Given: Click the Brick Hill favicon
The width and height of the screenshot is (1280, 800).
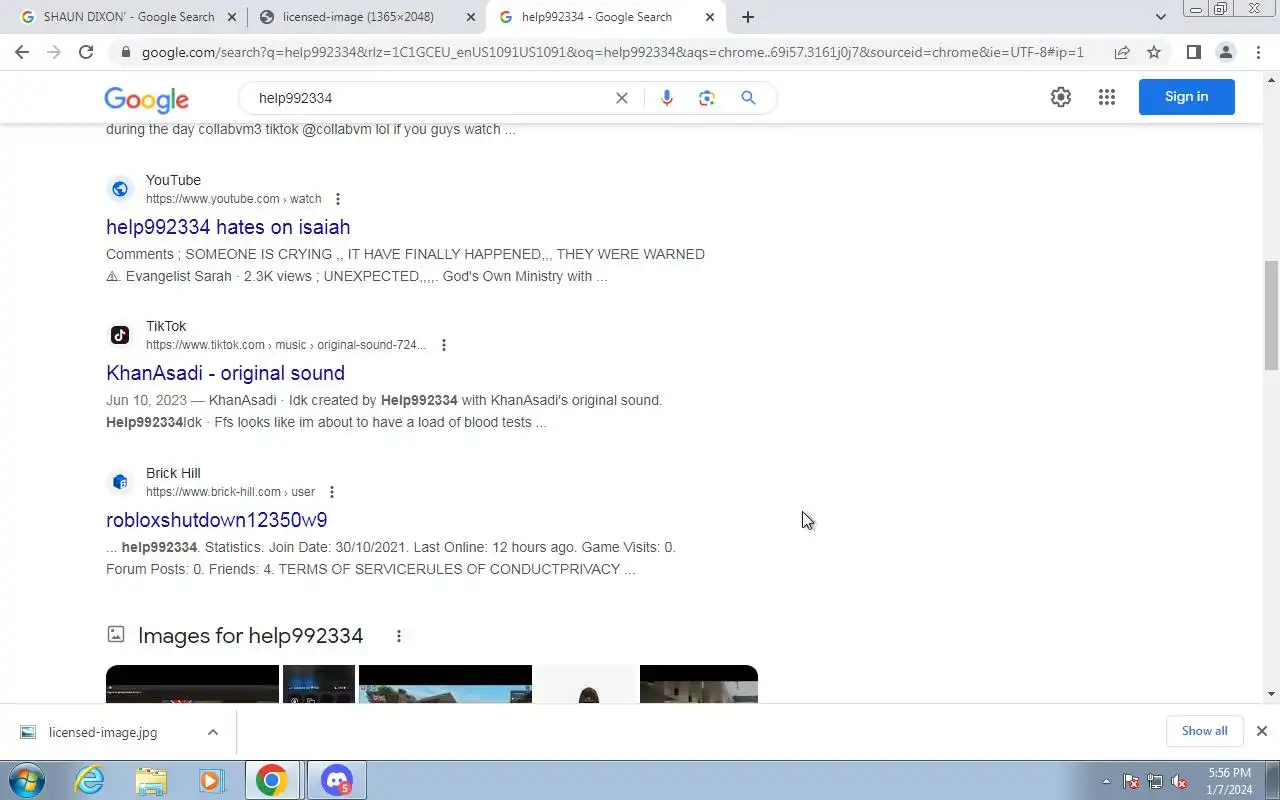Looking at the screenshot, I should pyautogui.click(x=120, y=482).
